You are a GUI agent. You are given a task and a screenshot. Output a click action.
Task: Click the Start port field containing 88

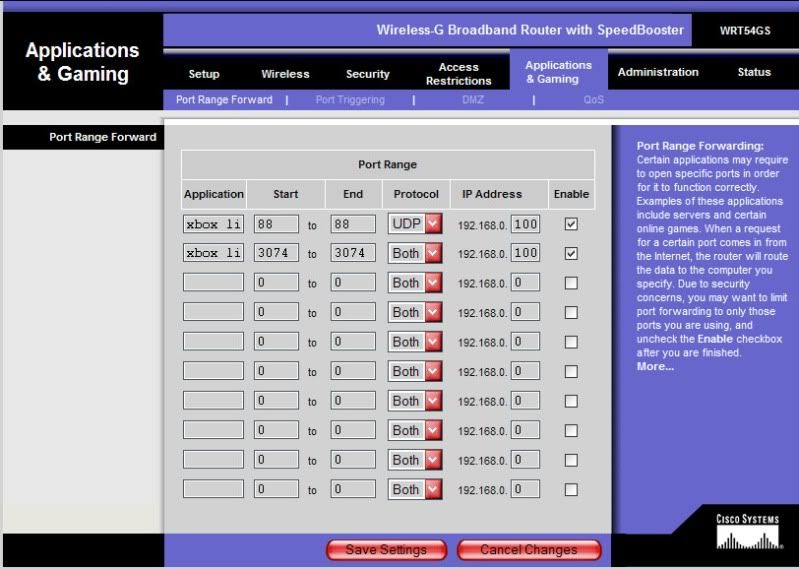point(275,224)
